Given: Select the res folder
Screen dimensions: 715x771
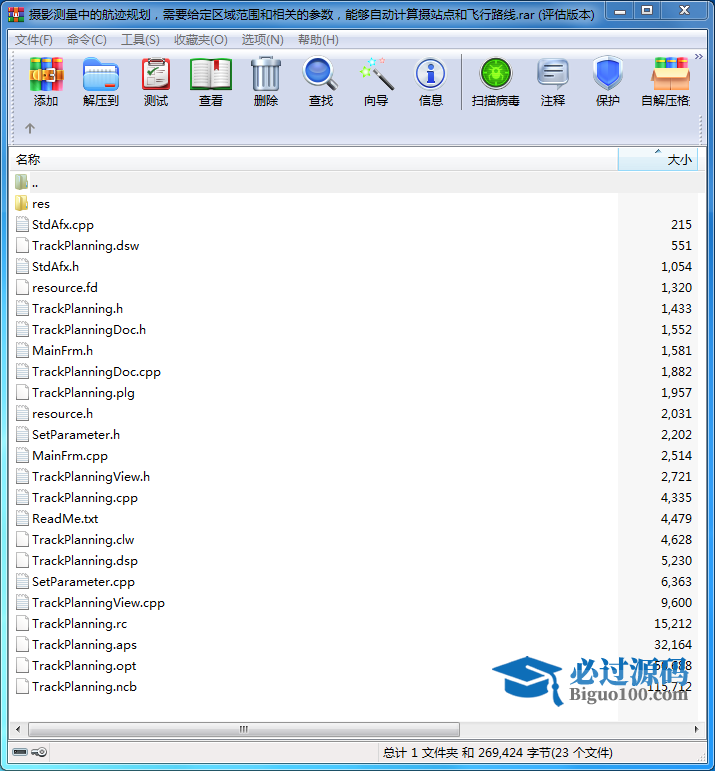Looking at the screenshot, I should pyautogui.click(x=41, y=204).
